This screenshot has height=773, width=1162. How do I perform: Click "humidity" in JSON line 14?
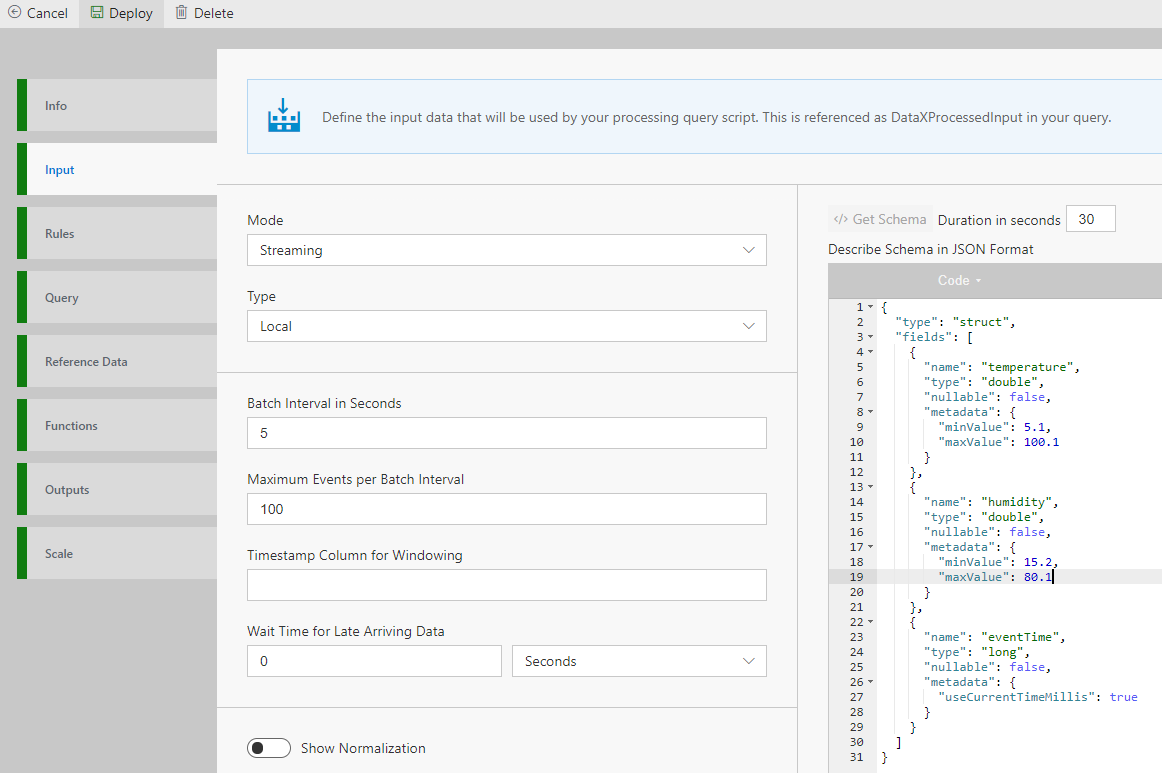1017,502
